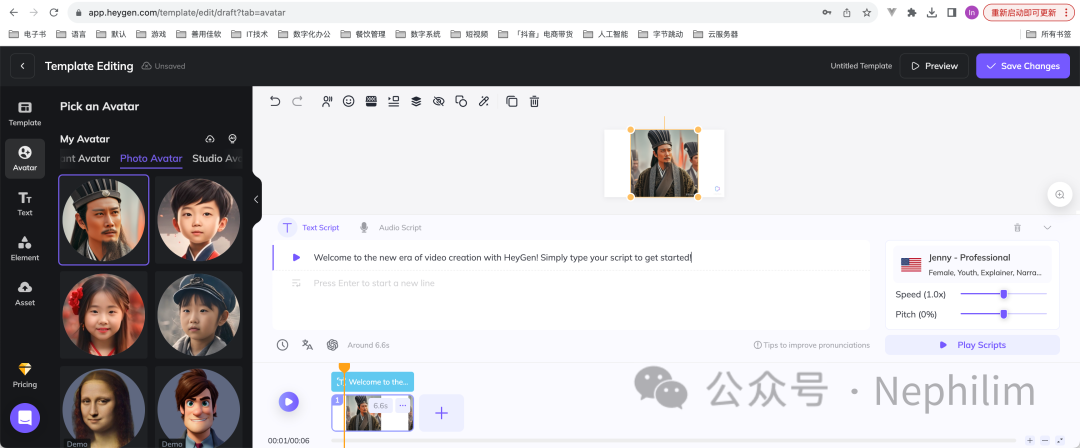
Task: Click the ChatGPT script writer icon
Action: 332,345
